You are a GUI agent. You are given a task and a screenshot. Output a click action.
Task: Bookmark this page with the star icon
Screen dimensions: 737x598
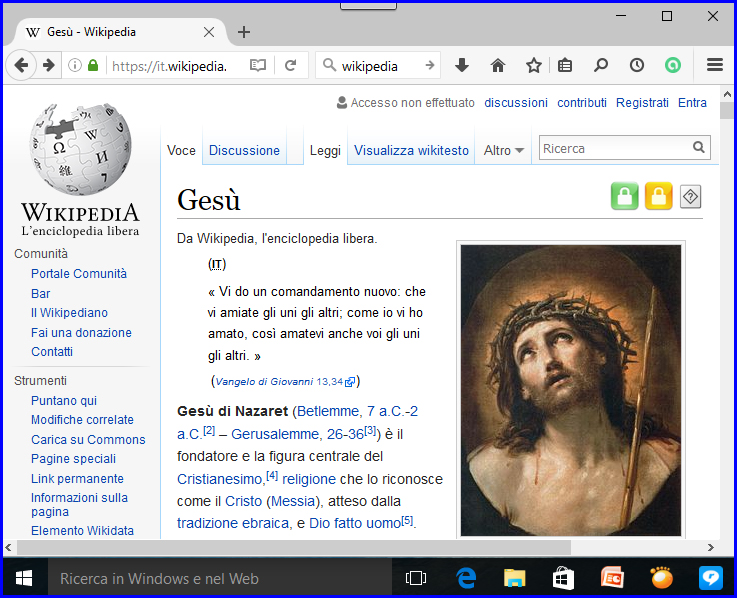pyautogui.click(x=533, y=65)
